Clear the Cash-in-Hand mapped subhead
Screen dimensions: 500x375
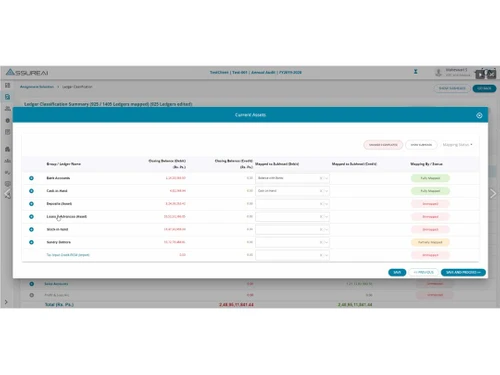pos(321,191)
